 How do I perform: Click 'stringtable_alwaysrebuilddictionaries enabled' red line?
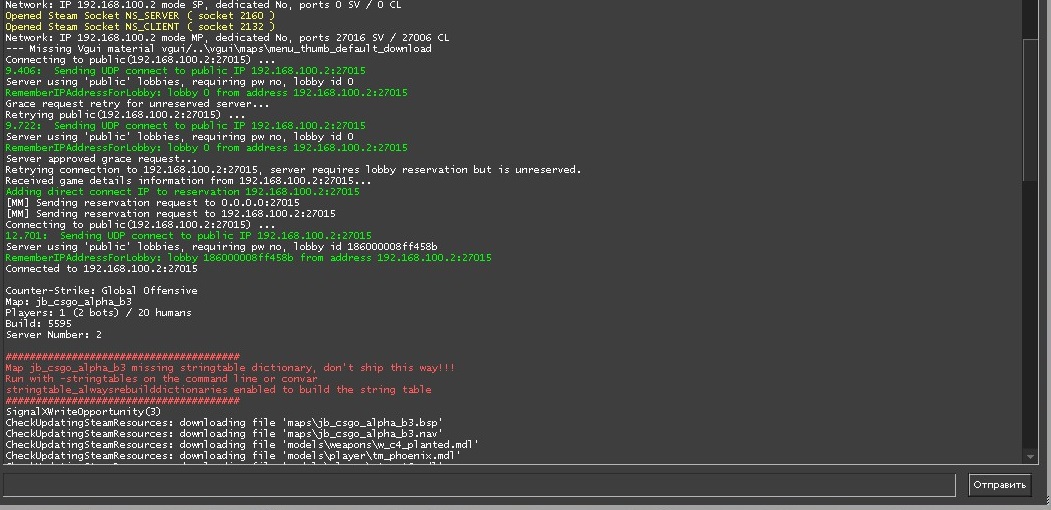(x=219, y=389)
